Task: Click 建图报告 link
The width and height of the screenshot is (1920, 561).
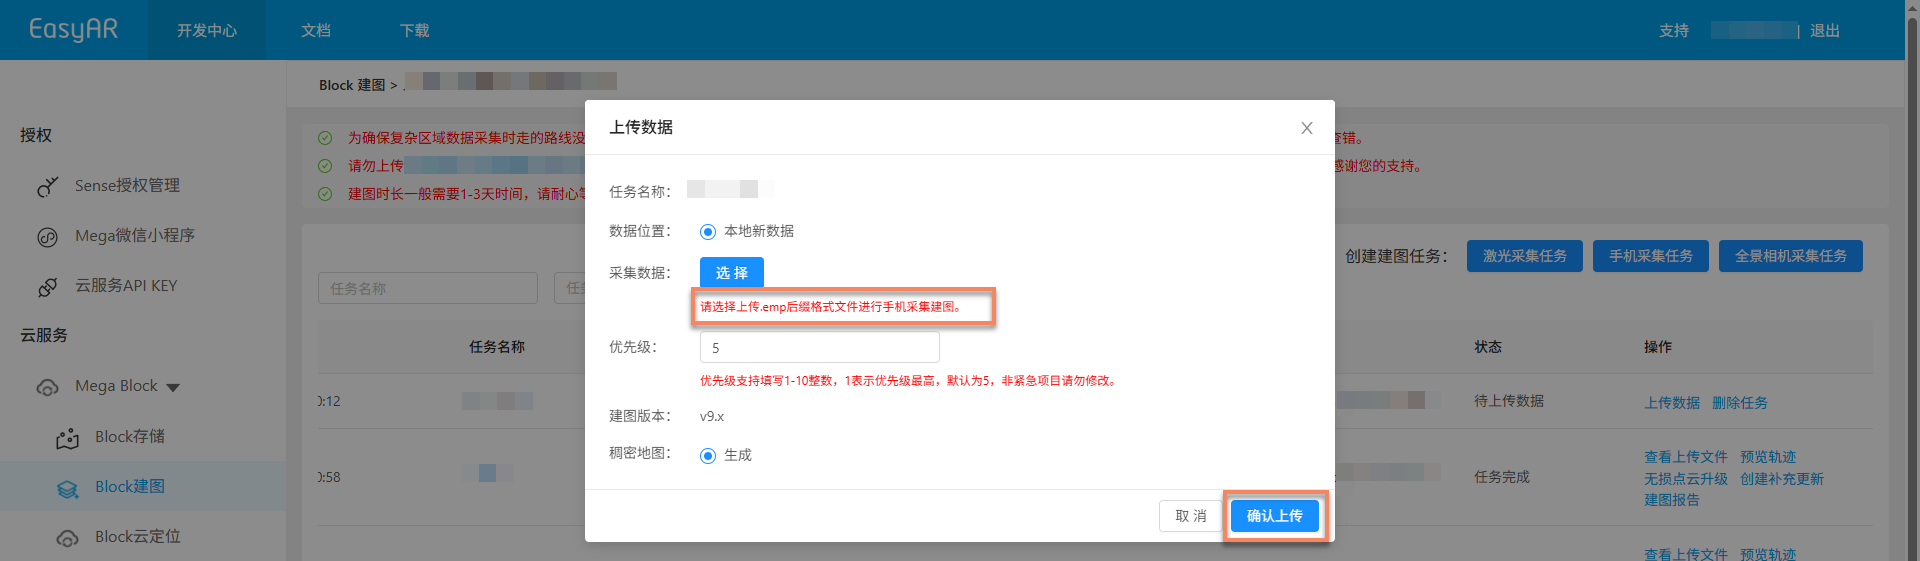Action: (x=1672, y=500)
